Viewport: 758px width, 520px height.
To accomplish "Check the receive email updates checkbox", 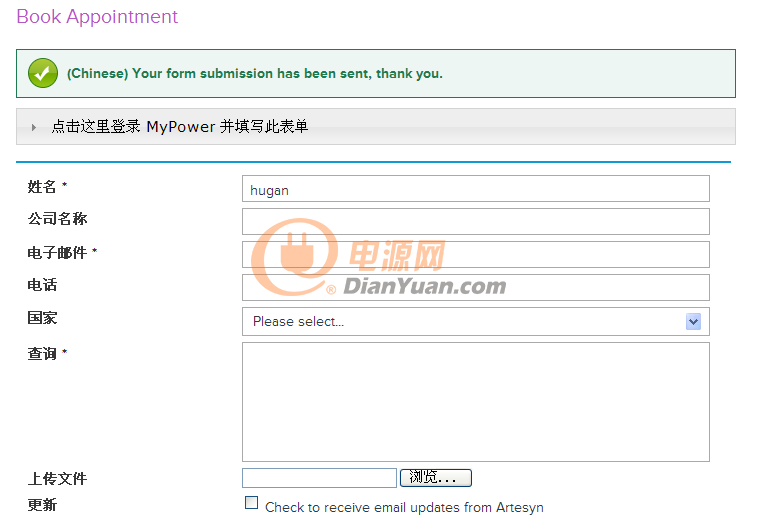I will tap(251, 503).
